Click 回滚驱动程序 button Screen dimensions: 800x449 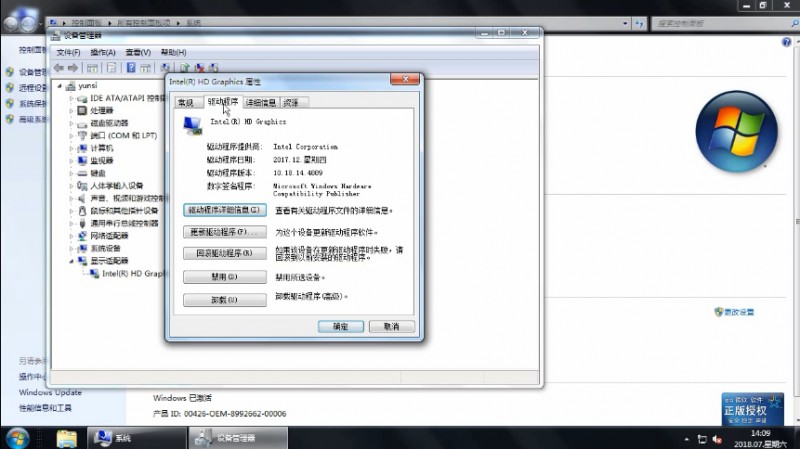(x=224, y=253)
